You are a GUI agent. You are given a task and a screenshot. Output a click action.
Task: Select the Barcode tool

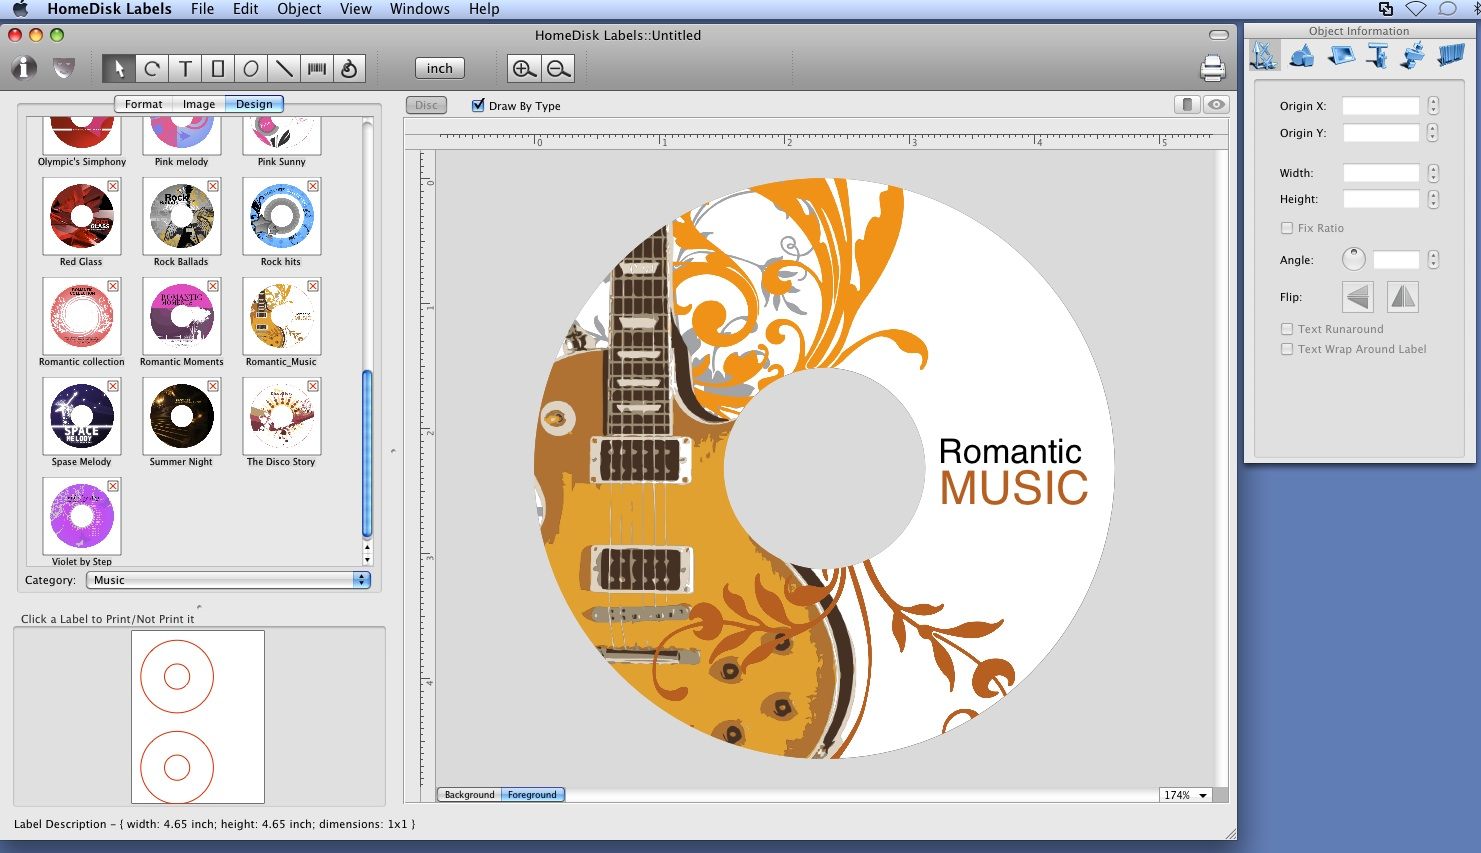pos(318,68)
